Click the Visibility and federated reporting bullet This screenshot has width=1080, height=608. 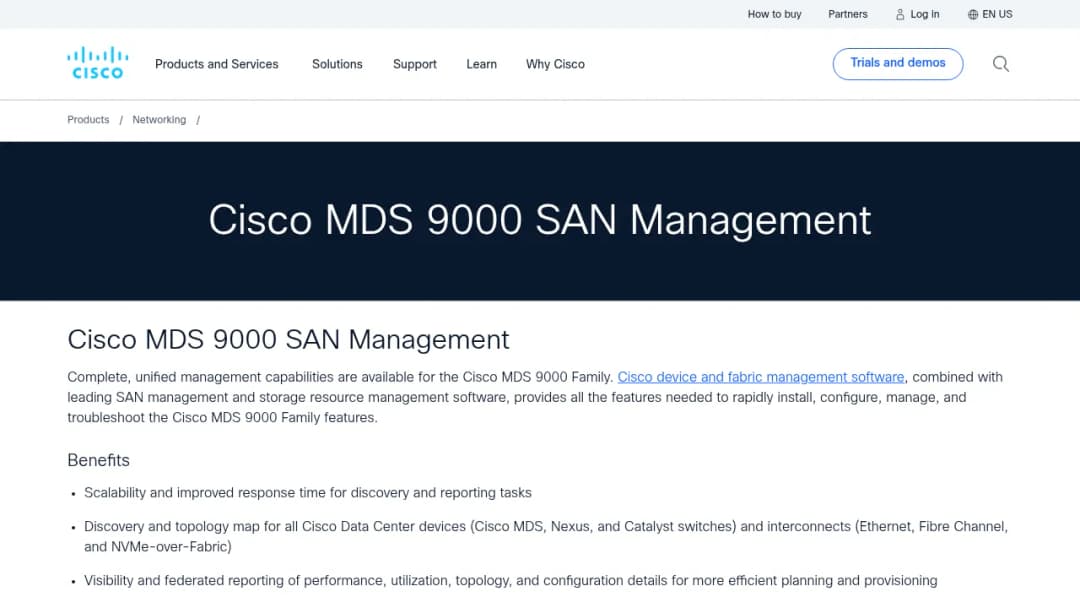(510, 580)
